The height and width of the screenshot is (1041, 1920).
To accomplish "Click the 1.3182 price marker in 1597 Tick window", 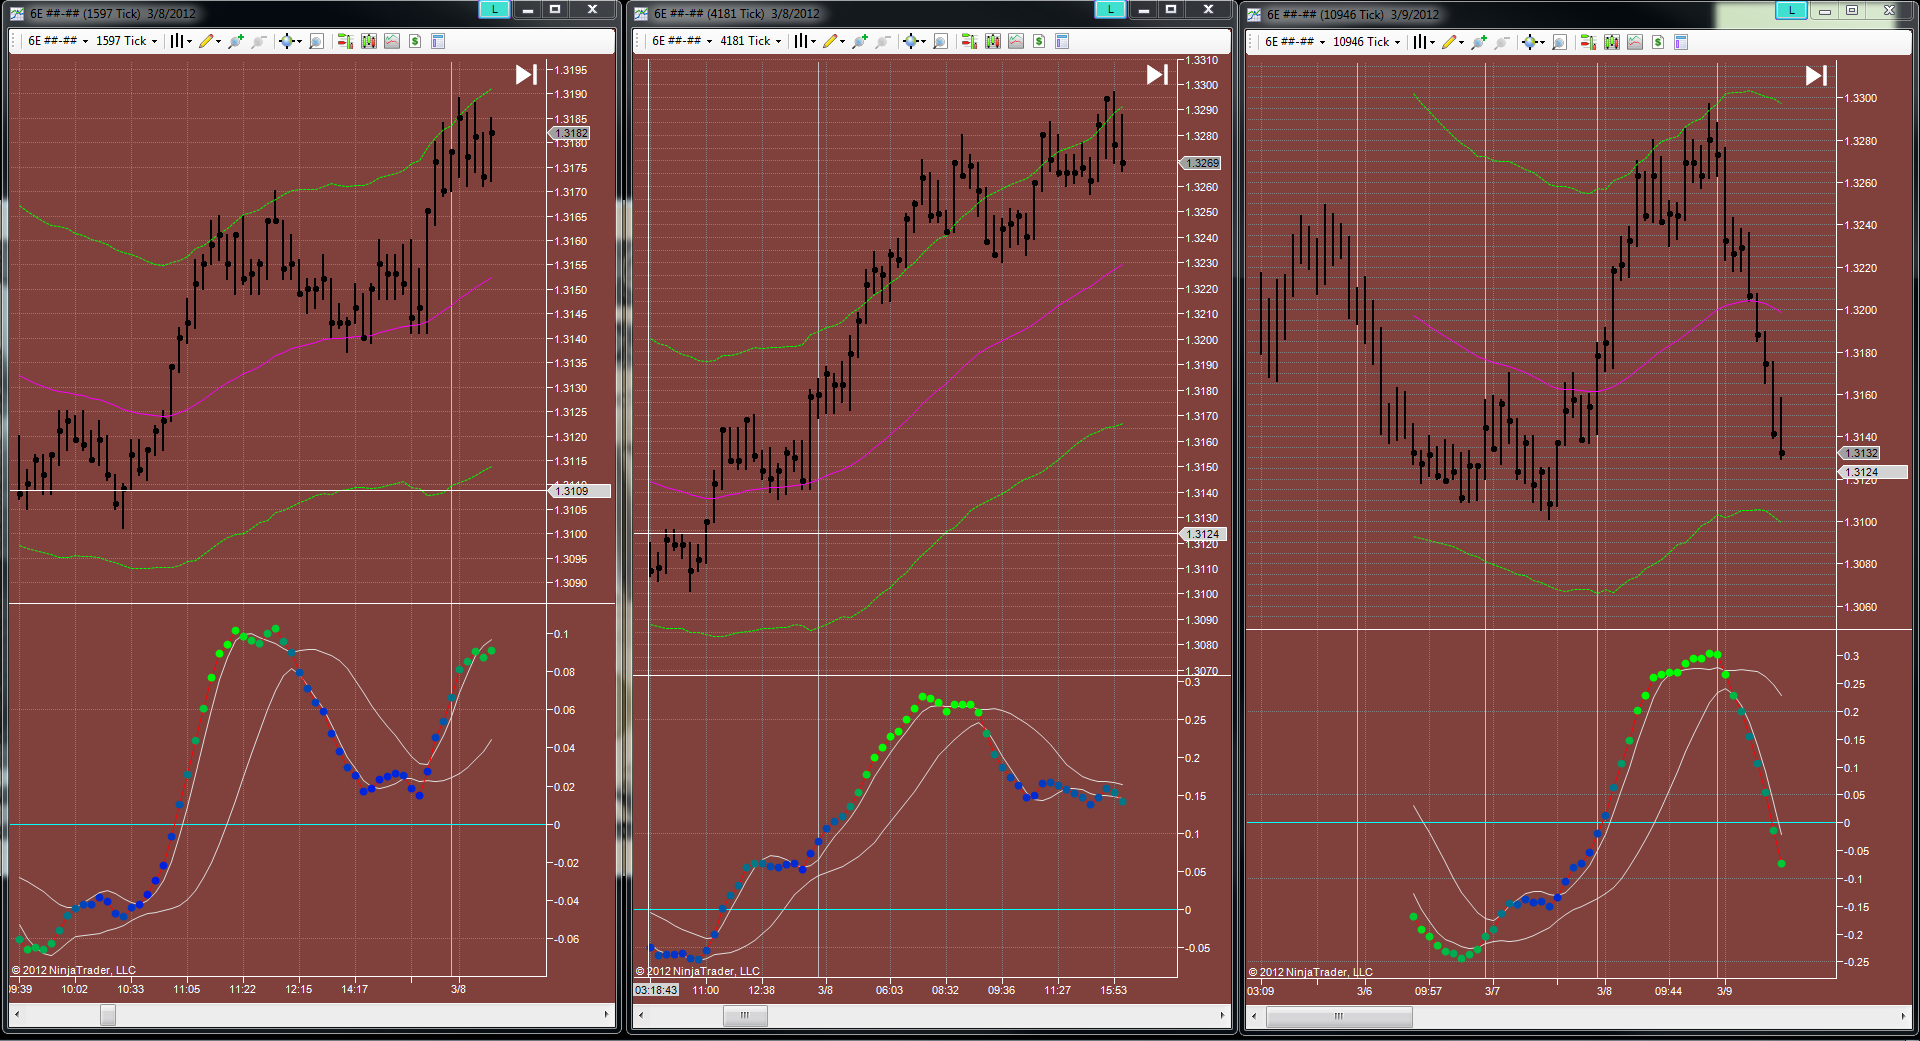I will [x=570, y=133].
